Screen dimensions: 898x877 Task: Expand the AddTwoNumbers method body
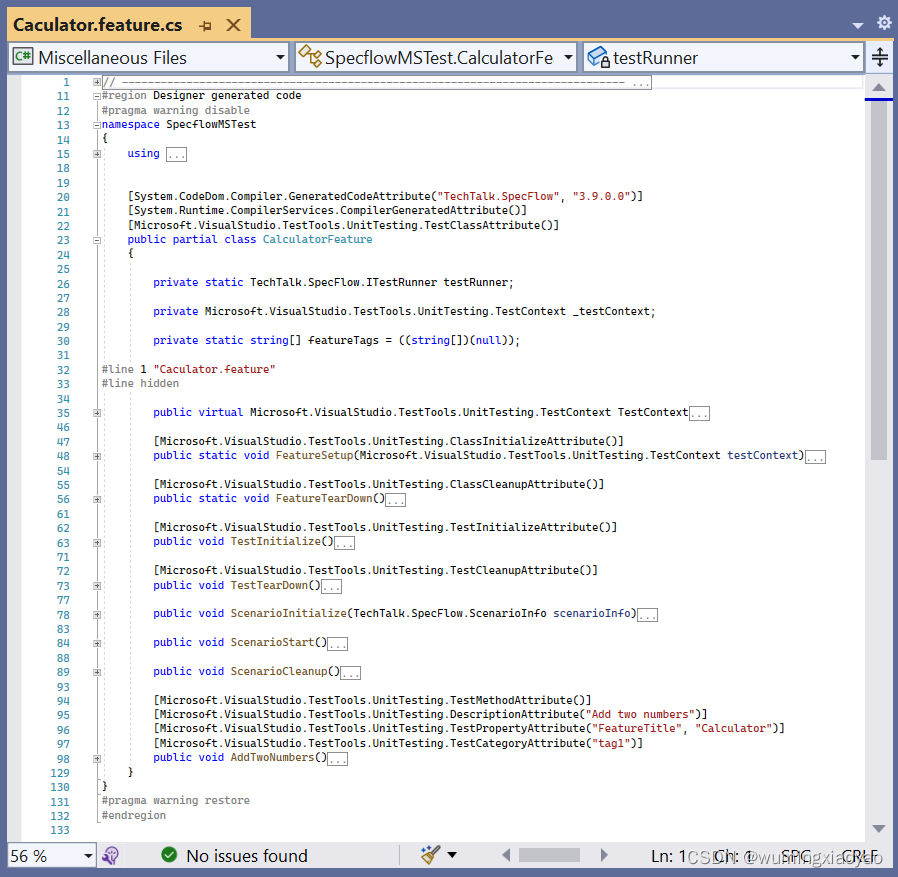pos(96,757)
